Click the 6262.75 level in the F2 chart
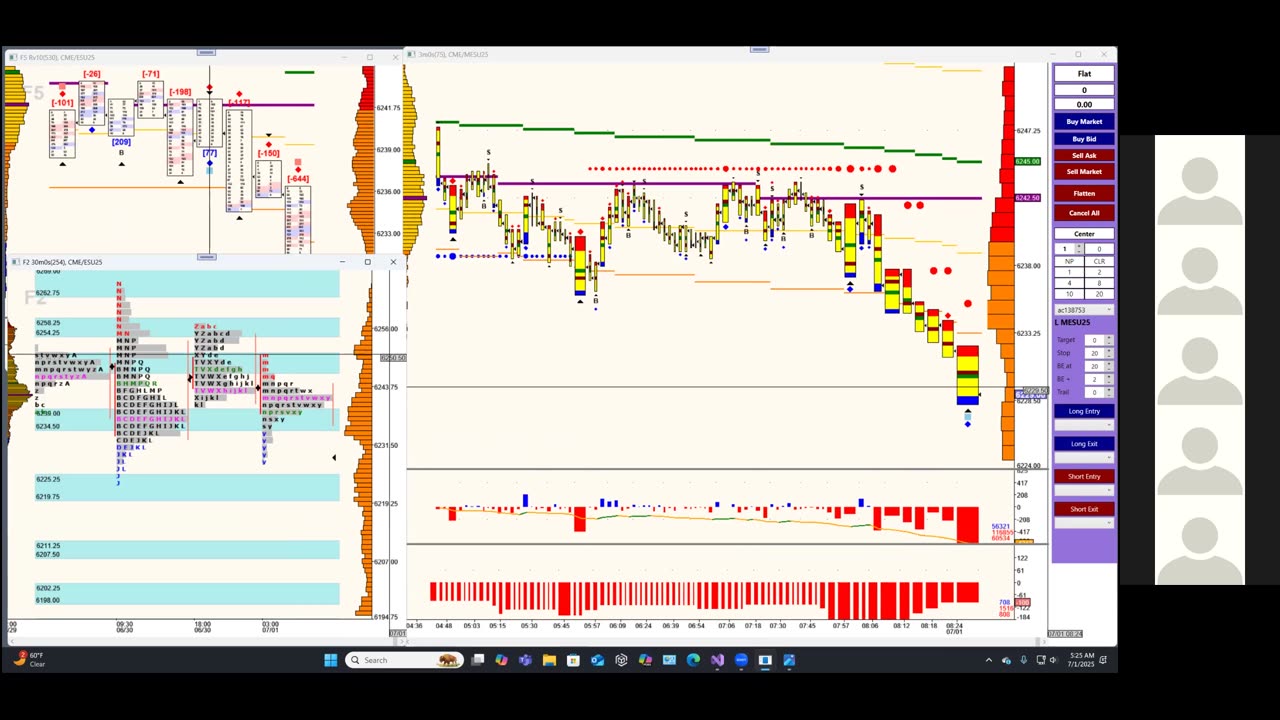Viewport: 1280px width, 720px height. [48, 293]
